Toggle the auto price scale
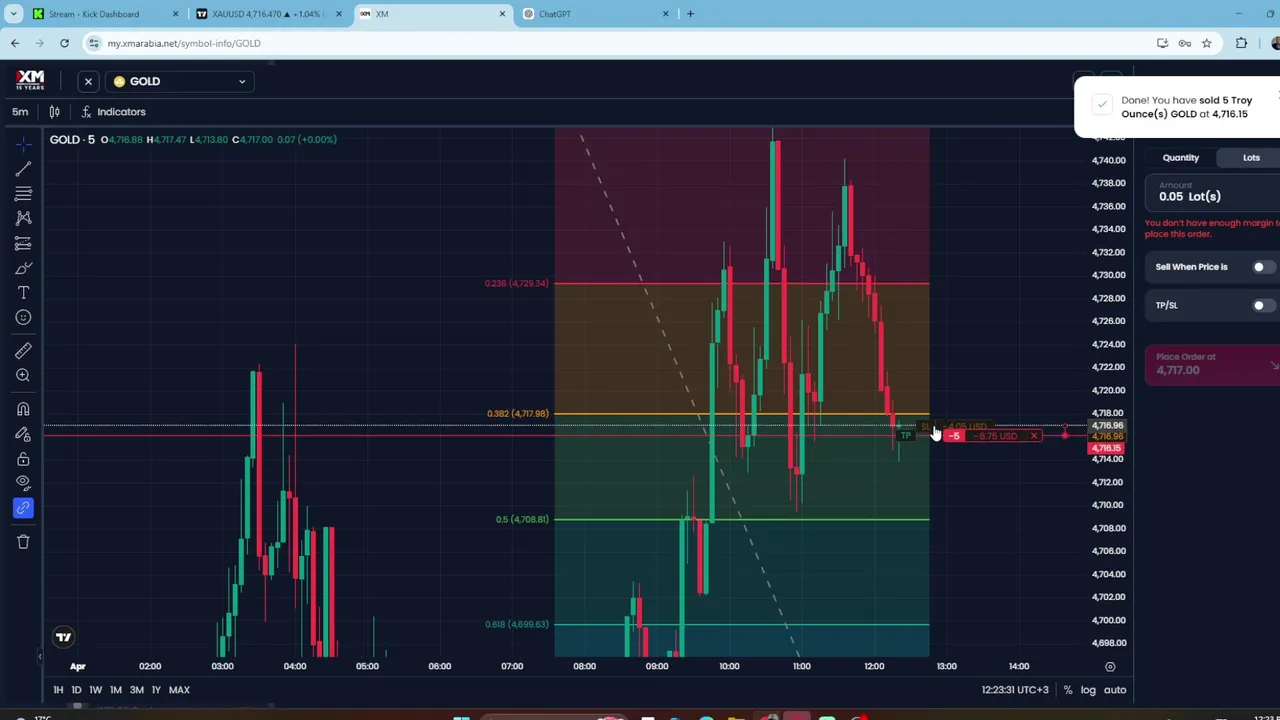This screenshot has width=1280, height=720. pyautogui.click(x=1115, y=690)
